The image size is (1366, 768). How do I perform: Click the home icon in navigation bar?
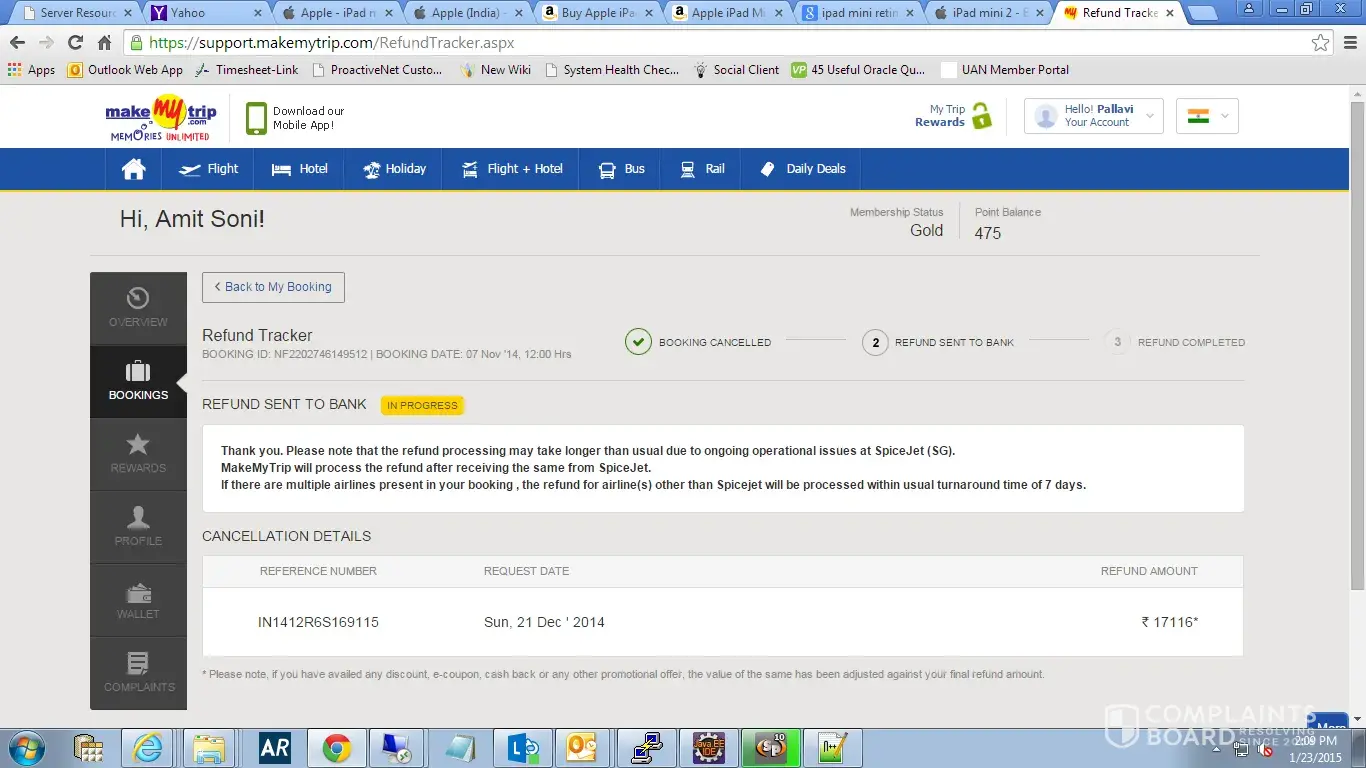coord(133,169)
